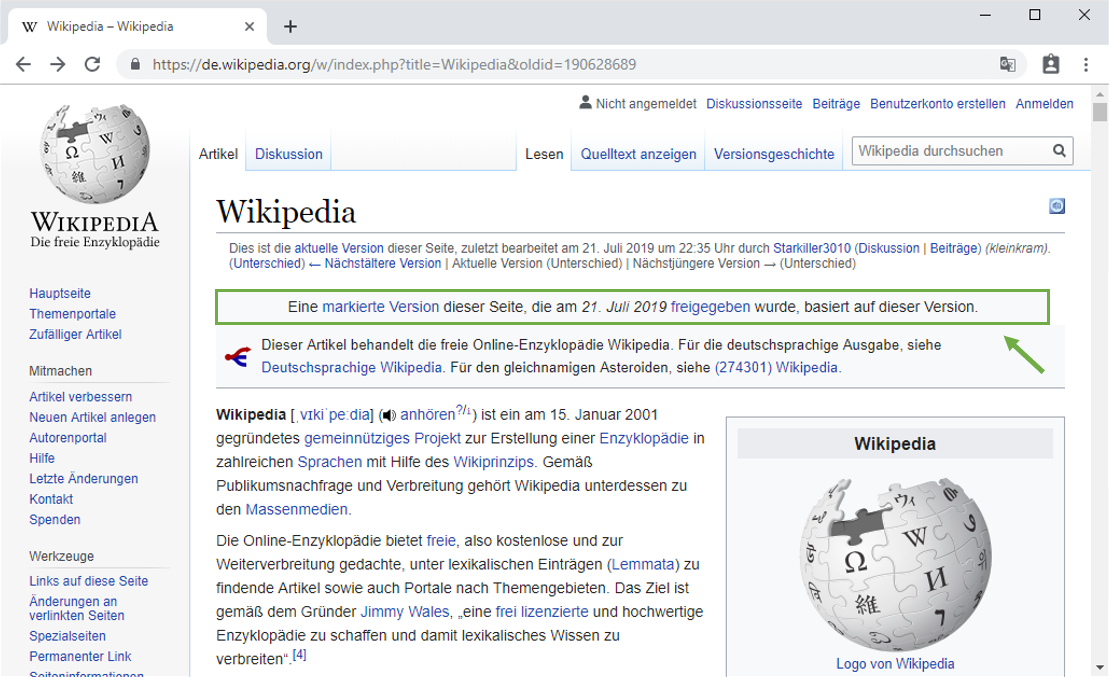Go forward with the browser forward arrow
The width and height of the screenshot is (1109, 677).
[x=57, y=64]
